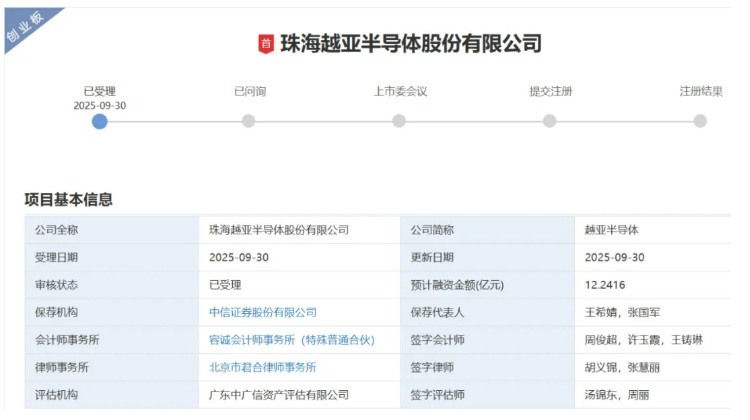This screenshot has width=750, height=420.
Task: Click the 珠海越亚半导体股份有限公司 page title
Action: coord(410,44)
